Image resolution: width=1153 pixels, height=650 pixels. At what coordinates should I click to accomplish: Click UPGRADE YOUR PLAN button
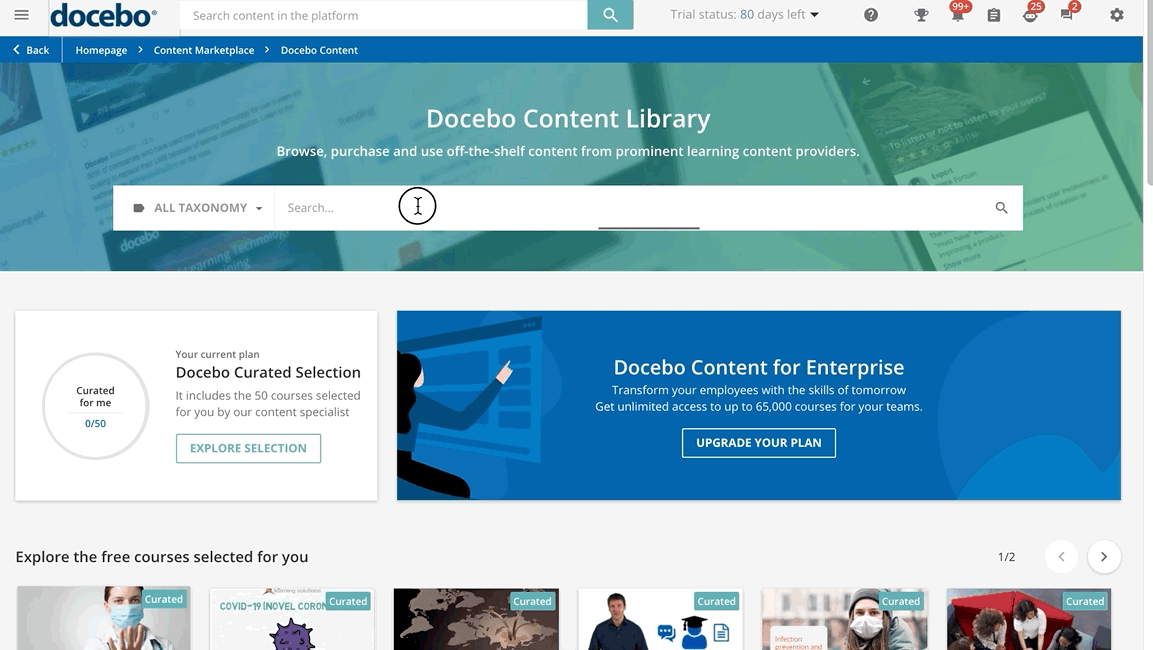click(x=759, y=443)
